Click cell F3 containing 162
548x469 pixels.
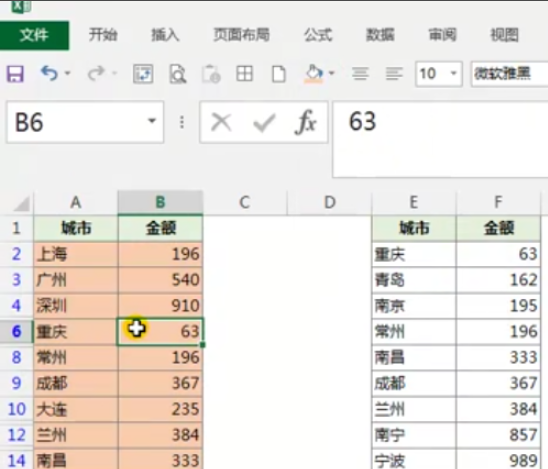[498, 280]
